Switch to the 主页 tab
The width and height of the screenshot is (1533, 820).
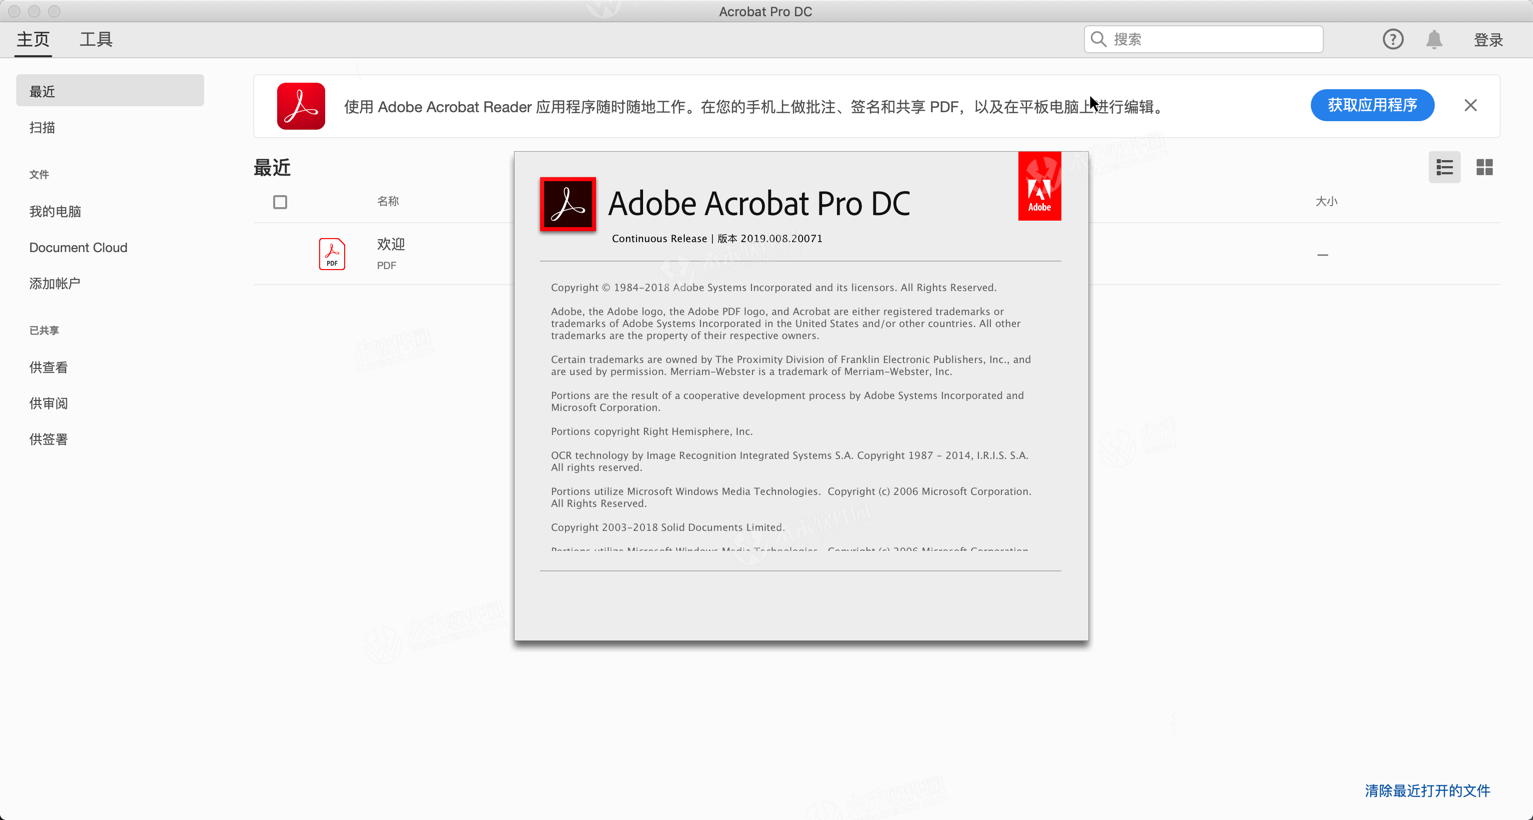click(33, 40)
